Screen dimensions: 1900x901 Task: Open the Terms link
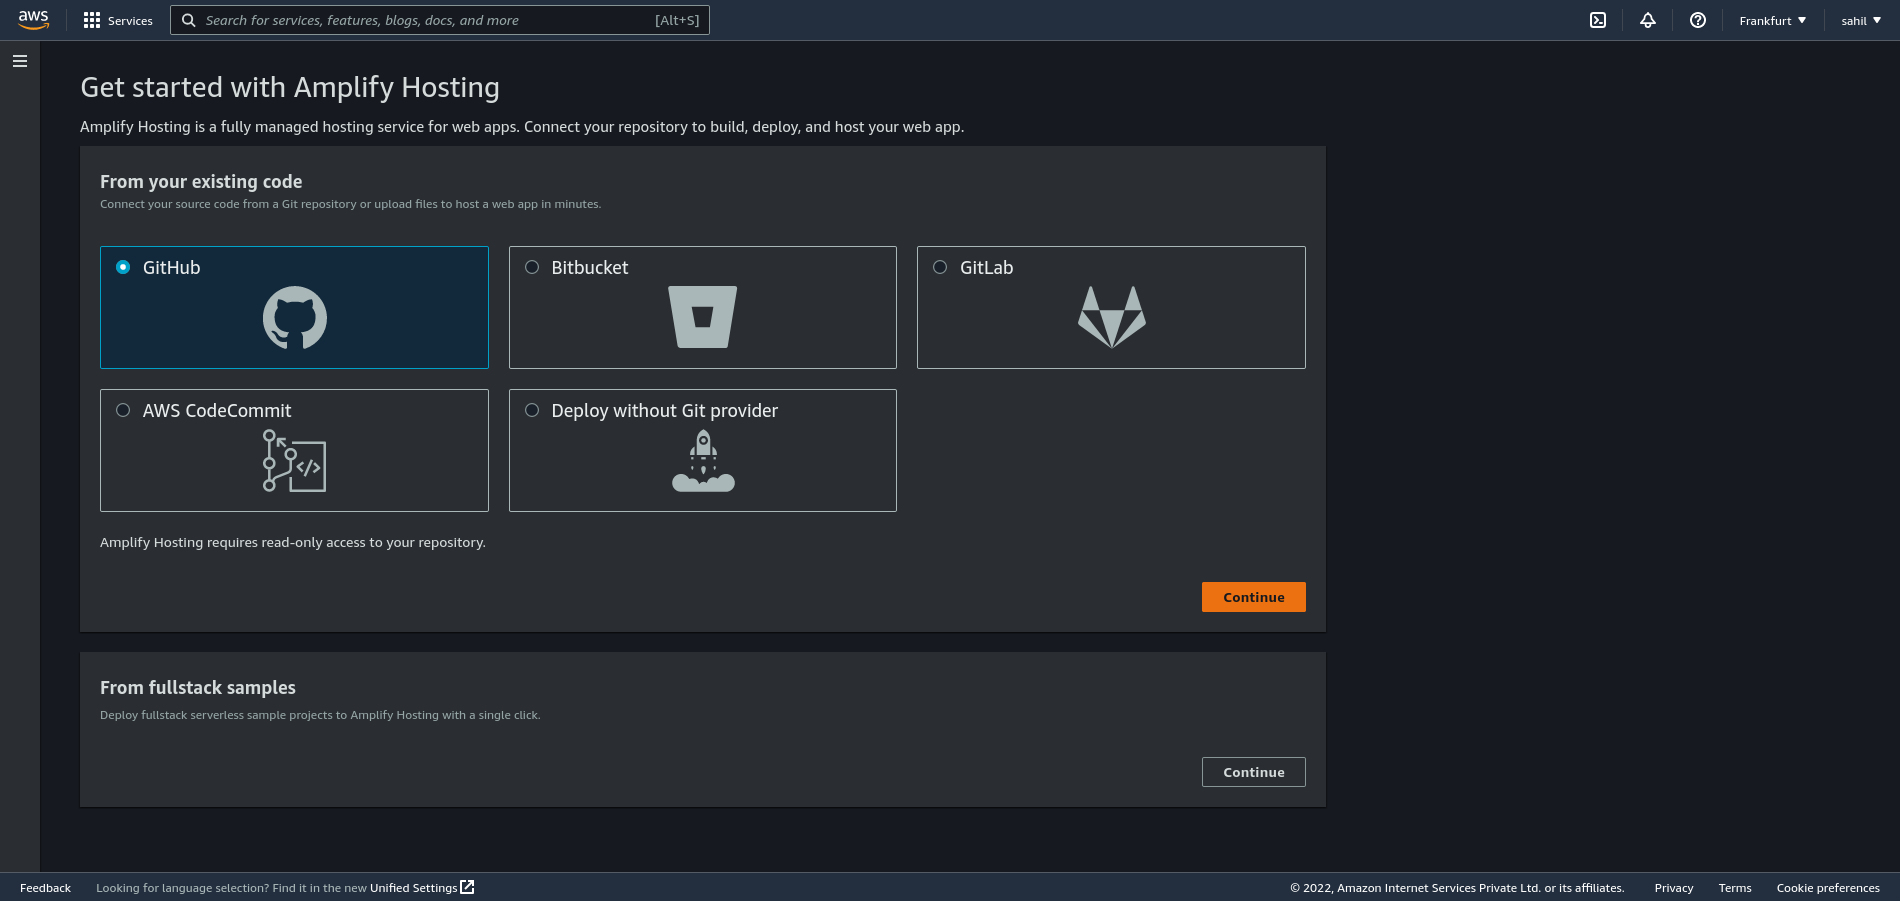(1735, 888)
